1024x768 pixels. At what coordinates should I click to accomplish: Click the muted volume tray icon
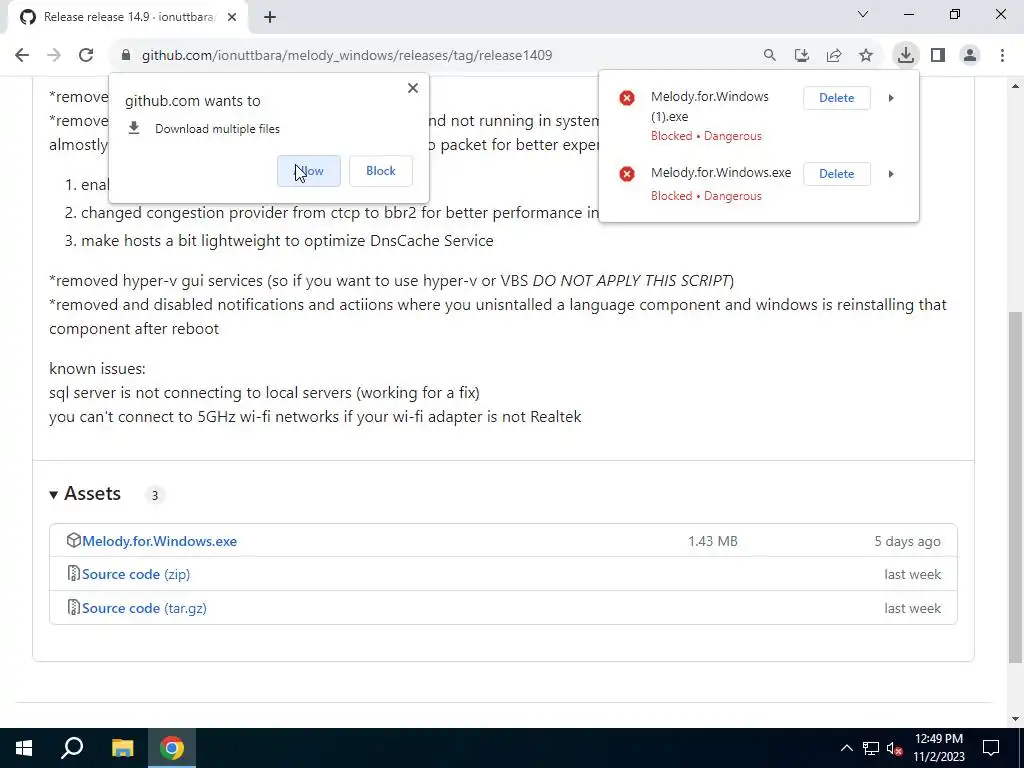click(895, 748)
